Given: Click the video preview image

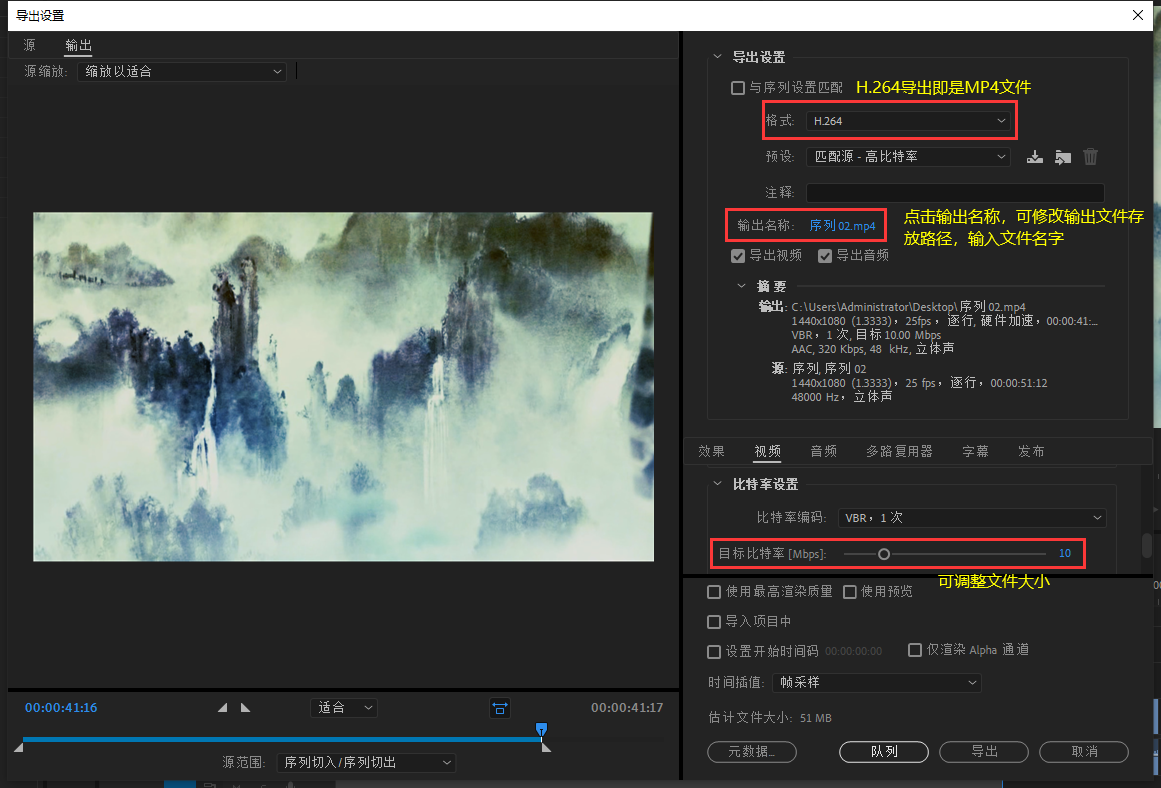Looking at the screenshot, I should (344, 387).
